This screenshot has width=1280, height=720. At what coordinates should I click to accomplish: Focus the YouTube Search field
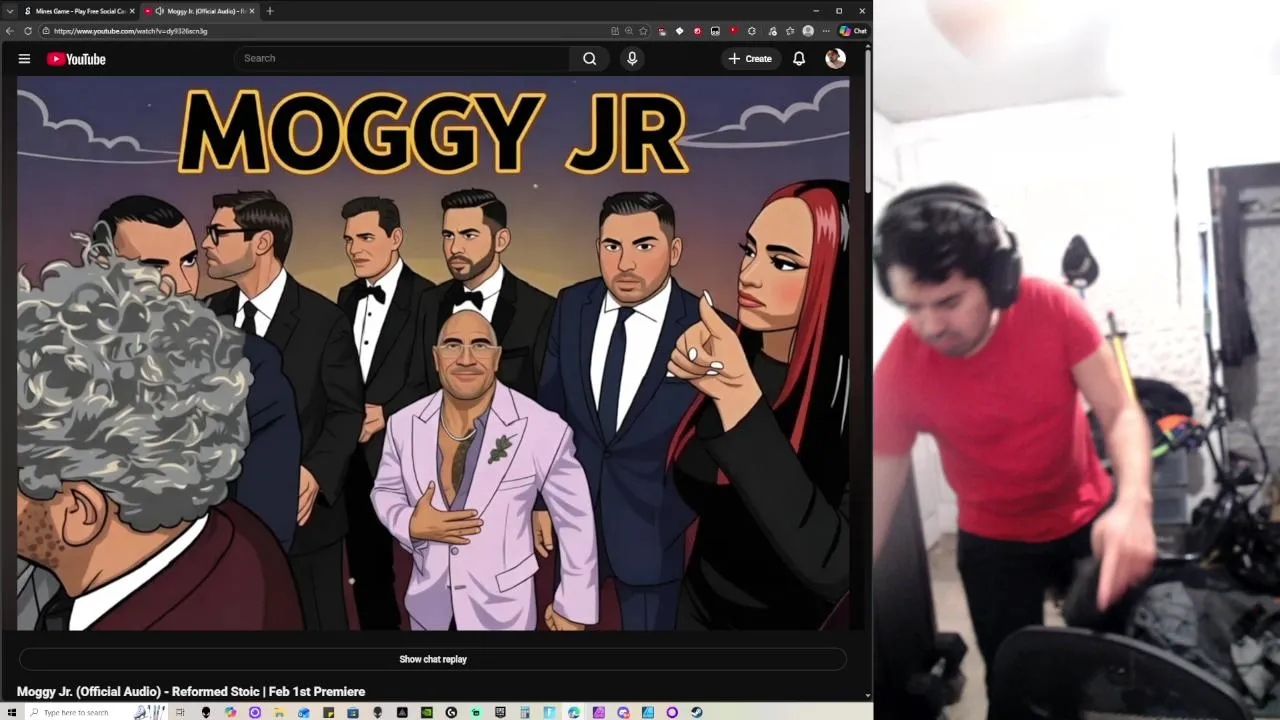click(402, 58)
